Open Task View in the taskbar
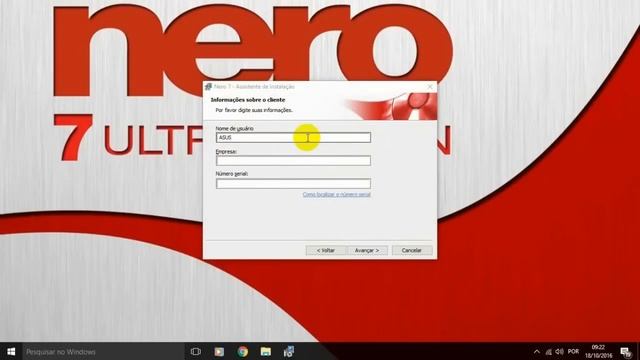 (196, 351)
